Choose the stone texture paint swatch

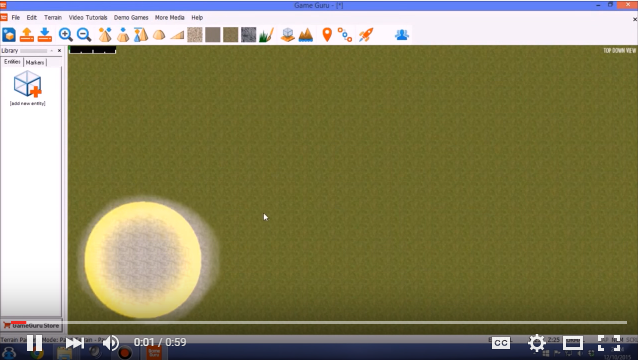pyautogui.click(x=248, y=35)
